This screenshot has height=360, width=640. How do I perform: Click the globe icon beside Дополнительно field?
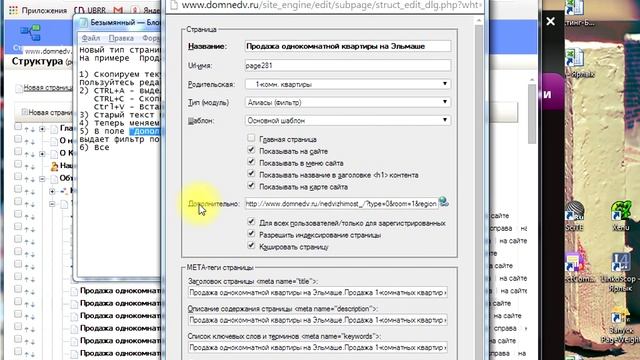tap(444, 202)
